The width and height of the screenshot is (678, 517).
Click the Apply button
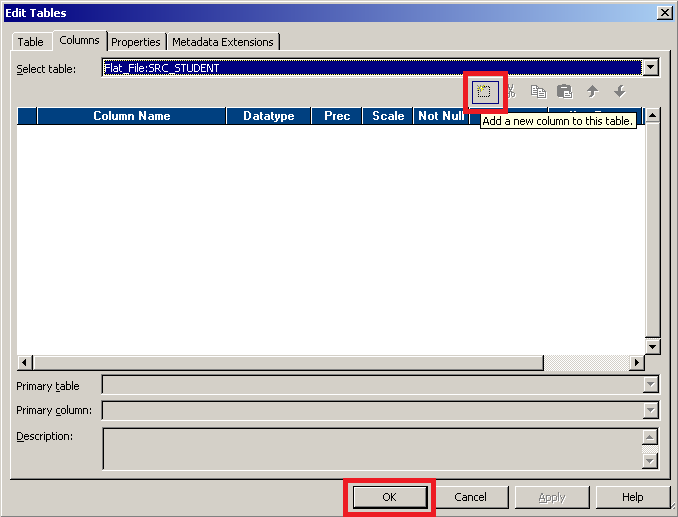(x=552, y=497)
